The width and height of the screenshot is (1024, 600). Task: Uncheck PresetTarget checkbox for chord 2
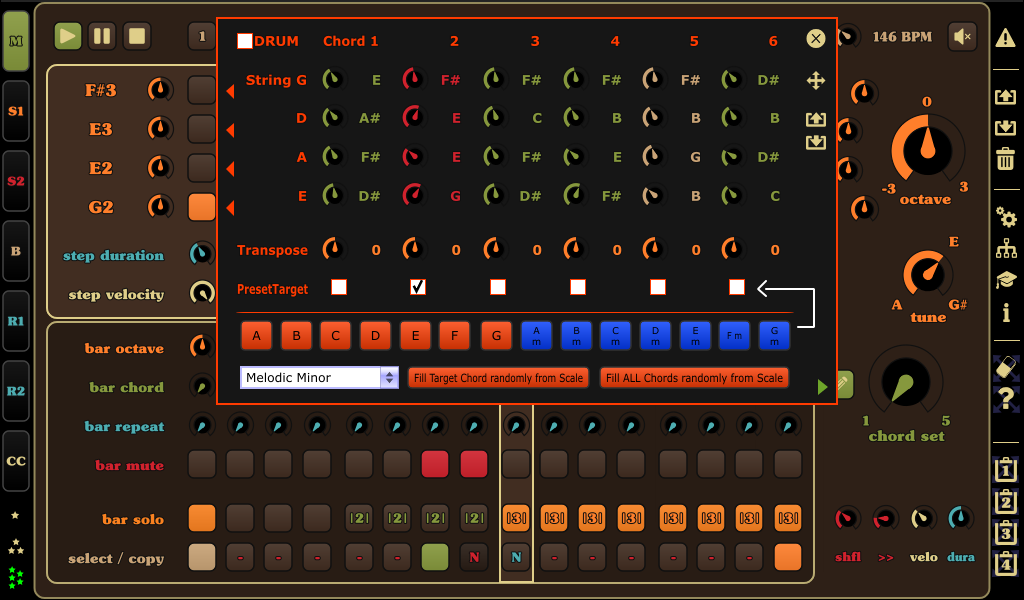(x=418, y=287)
